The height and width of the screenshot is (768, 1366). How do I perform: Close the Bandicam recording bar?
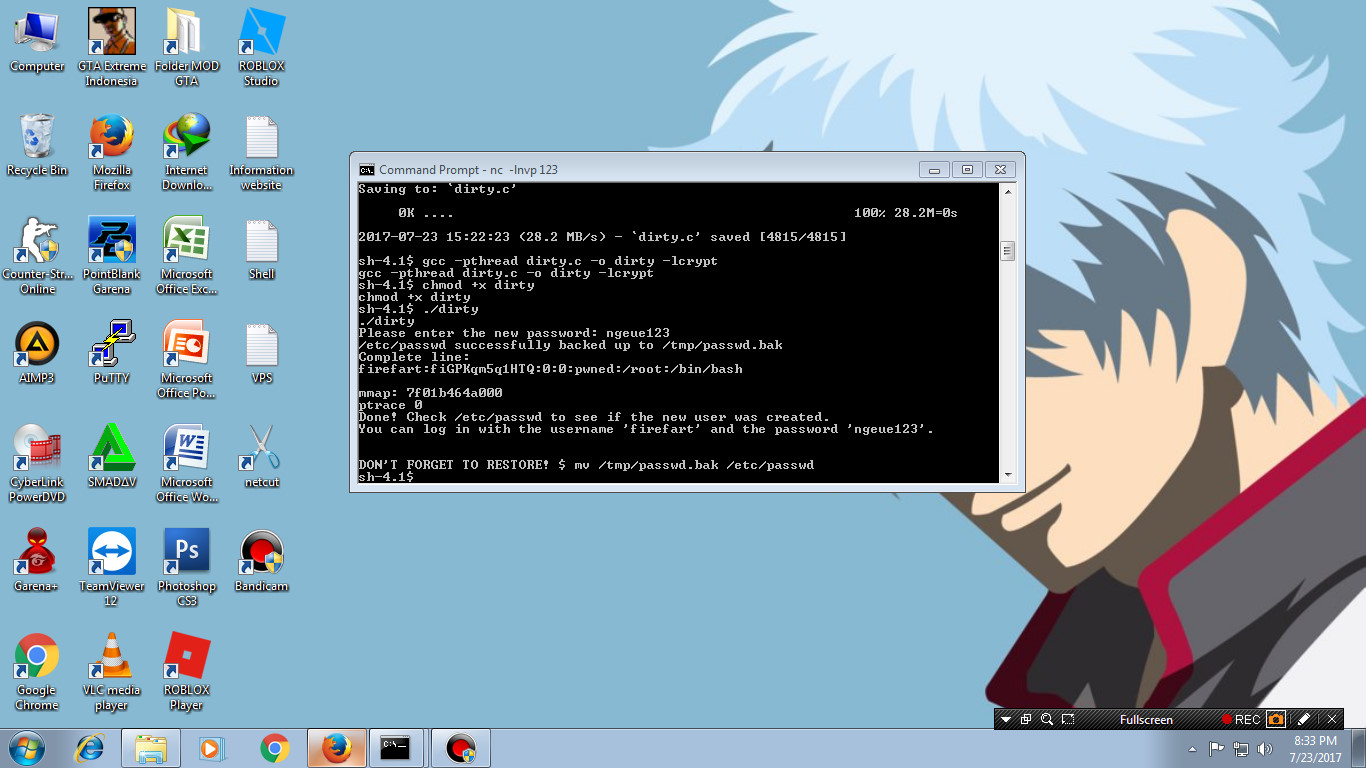tap(1332, 720)
